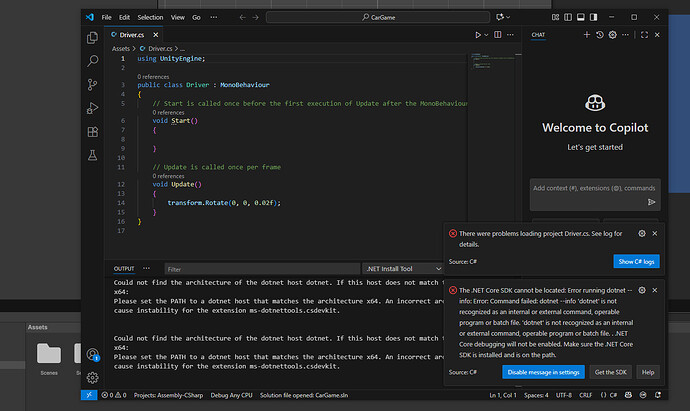
Task: Open the Source Control view
Action: point(92,86)
